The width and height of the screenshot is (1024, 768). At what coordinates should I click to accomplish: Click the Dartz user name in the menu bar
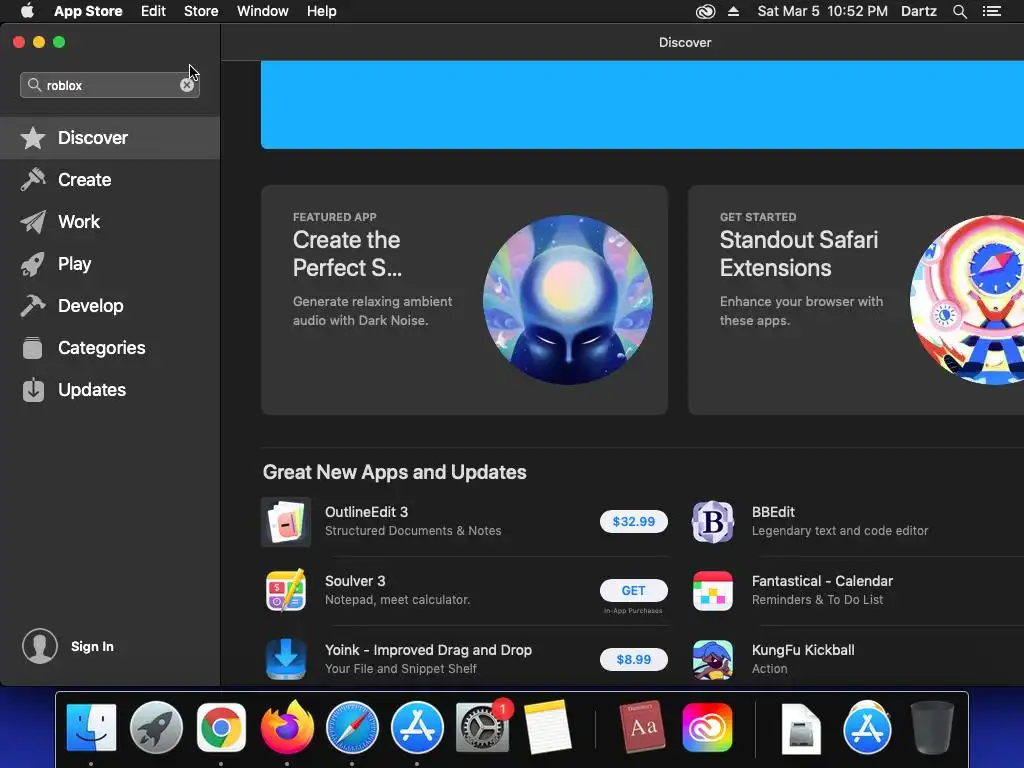coord(919,11)
